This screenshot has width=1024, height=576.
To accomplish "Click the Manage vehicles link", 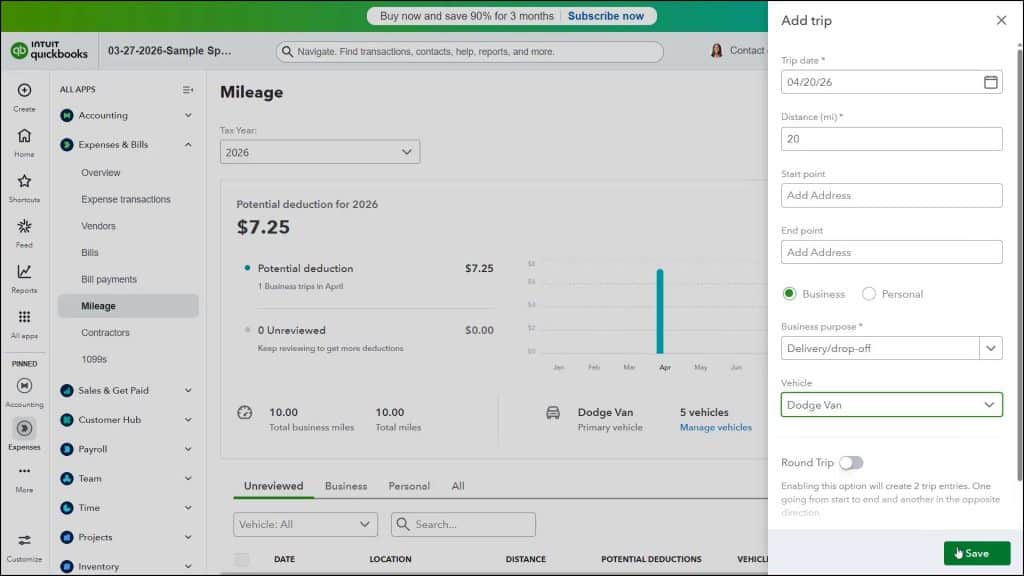I will (716, 428).
